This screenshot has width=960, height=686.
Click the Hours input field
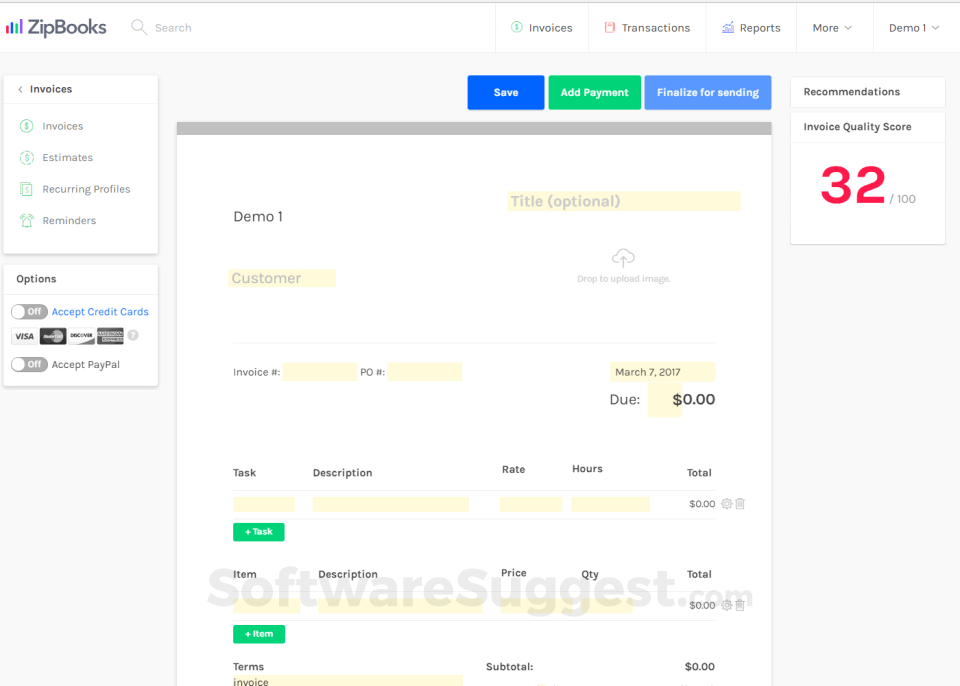(610, 504)
